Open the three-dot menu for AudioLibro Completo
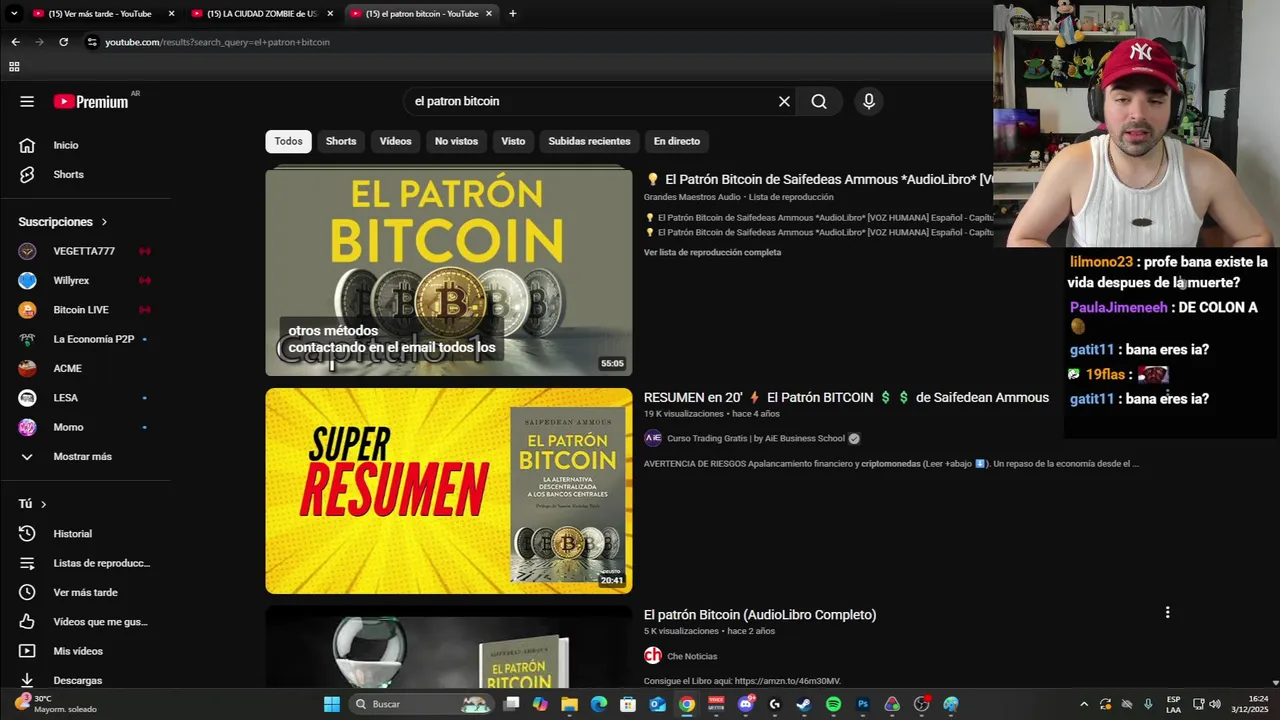This screenshot has width=1280, height=720. 1167,612
